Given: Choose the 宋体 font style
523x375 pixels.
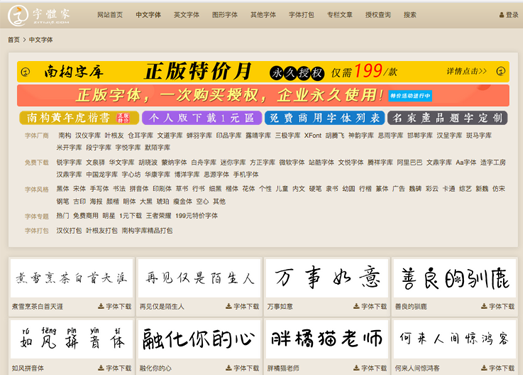Looking at the screenshot, I should 79,189.
